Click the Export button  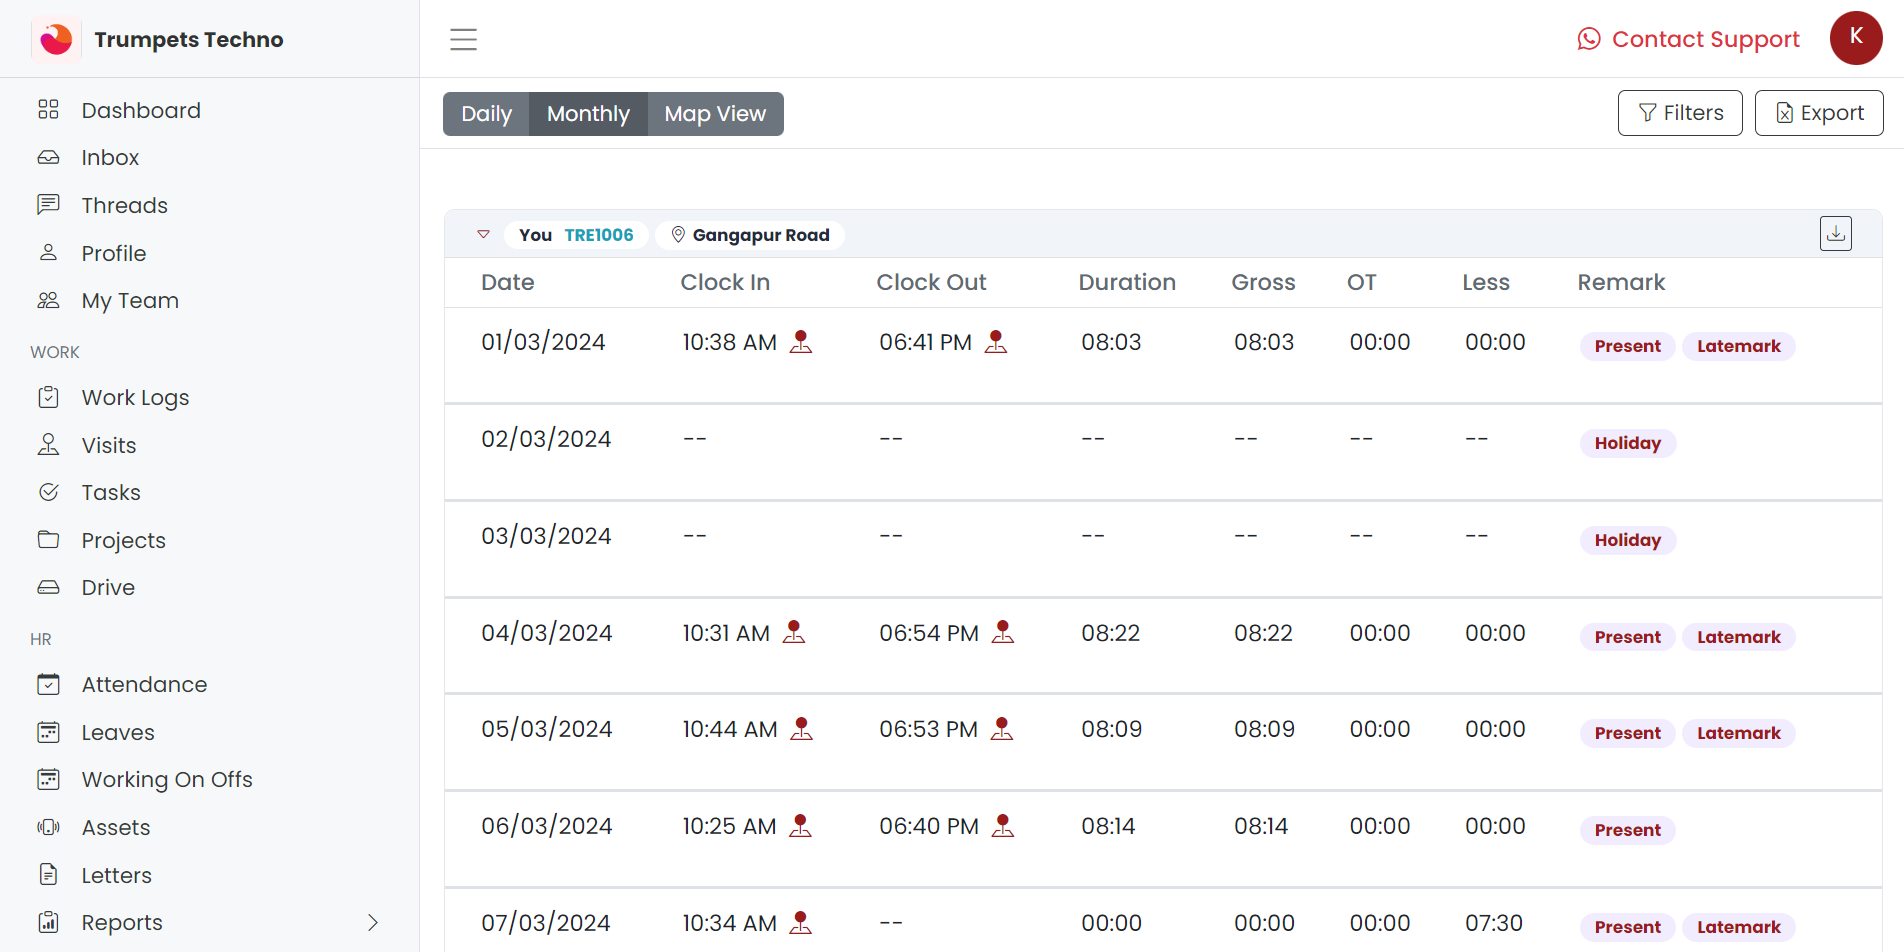pyautogui.click(x=1818, y=113)
